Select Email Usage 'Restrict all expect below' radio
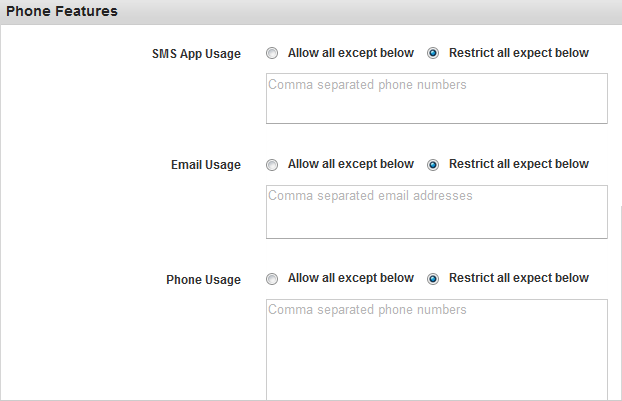The image size is (622, 401). point(433,165)
